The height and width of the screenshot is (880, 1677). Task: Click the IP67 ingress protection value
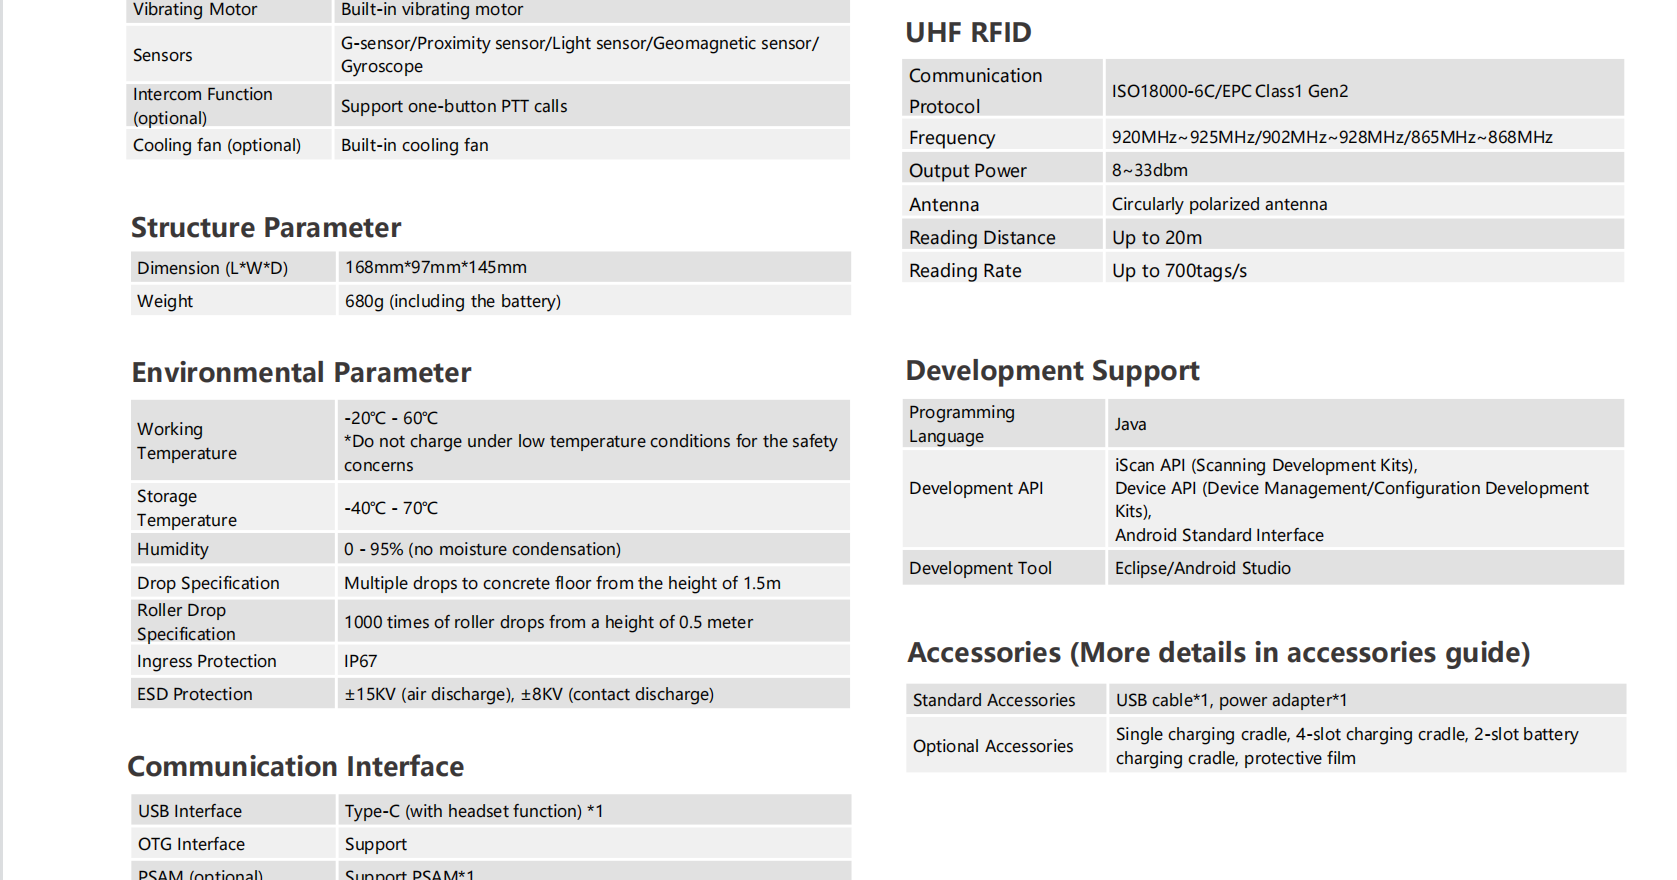point(361,661)
